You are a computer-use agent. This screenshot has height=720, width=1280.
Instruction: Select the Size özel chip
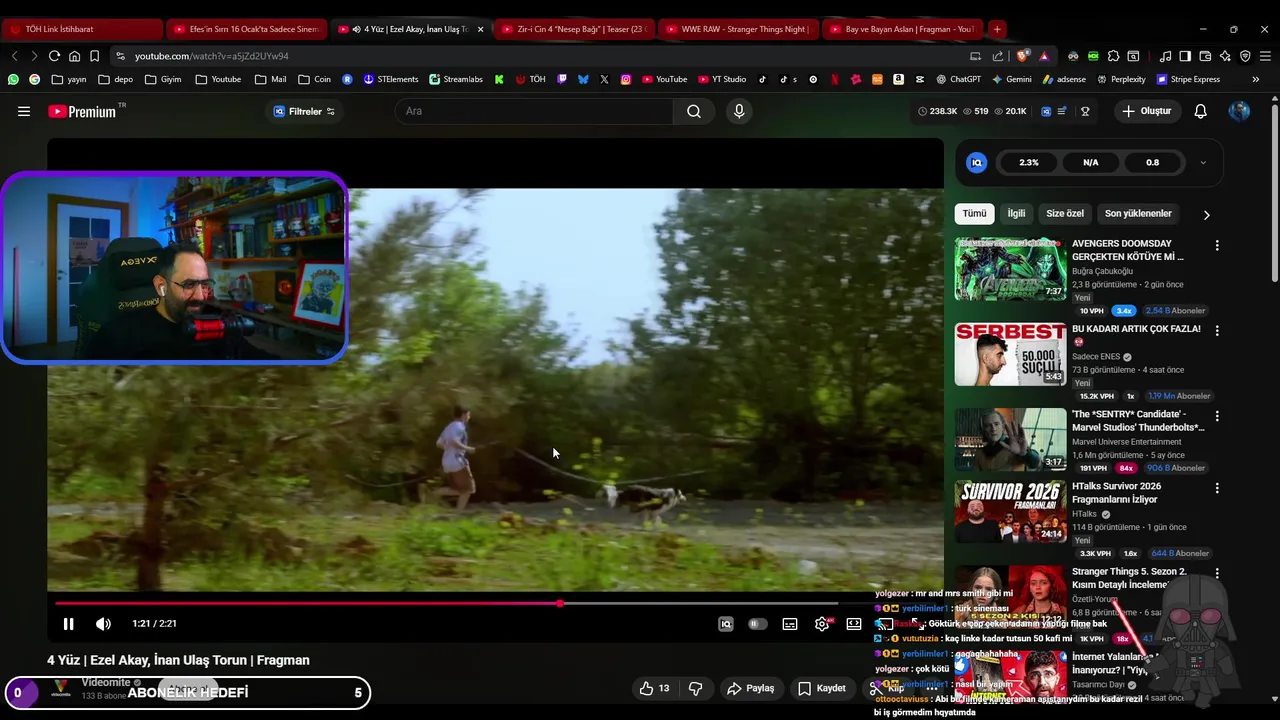click(x=1065, y=213)
